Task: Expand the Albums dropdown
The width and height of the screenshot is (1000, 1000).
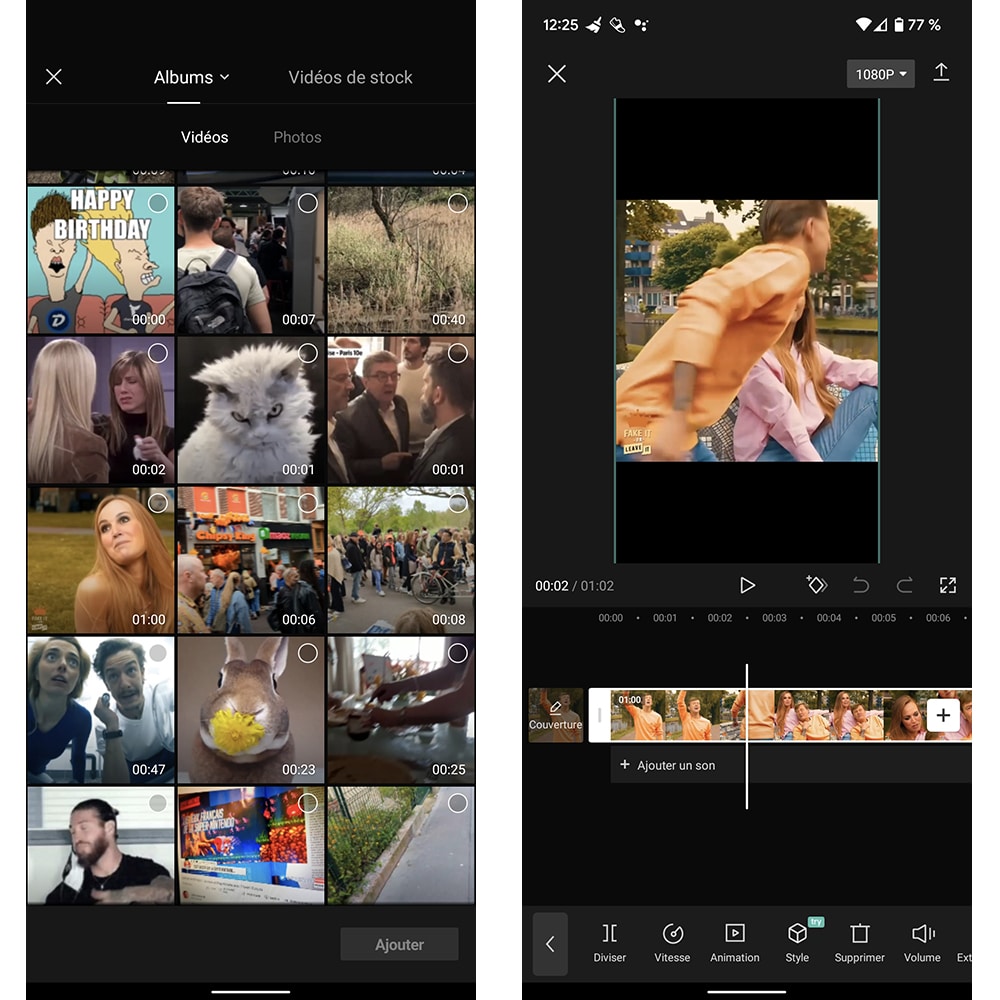Action: point(191,77)
